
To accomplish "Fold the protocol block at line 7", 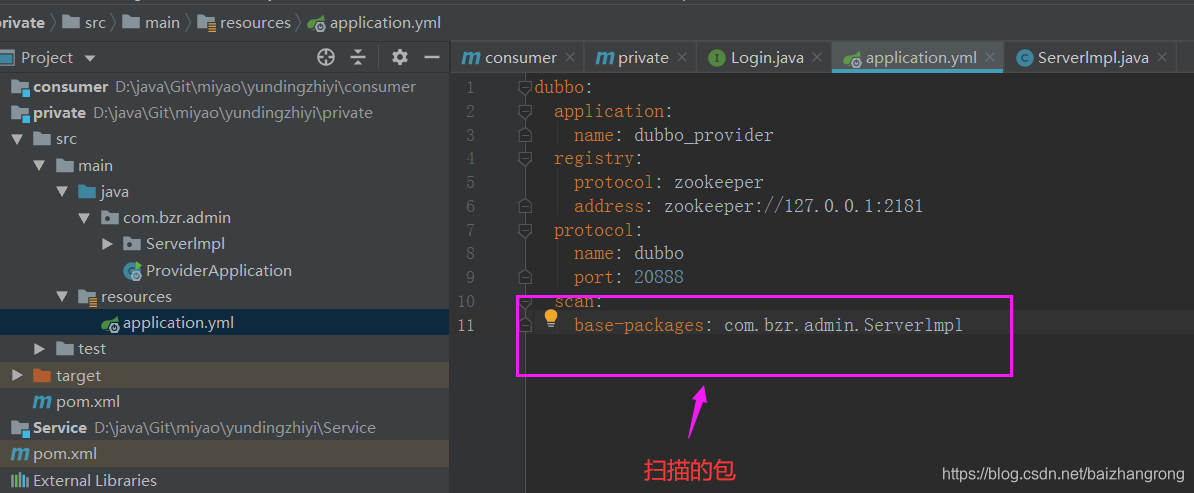I will (524, 229).
